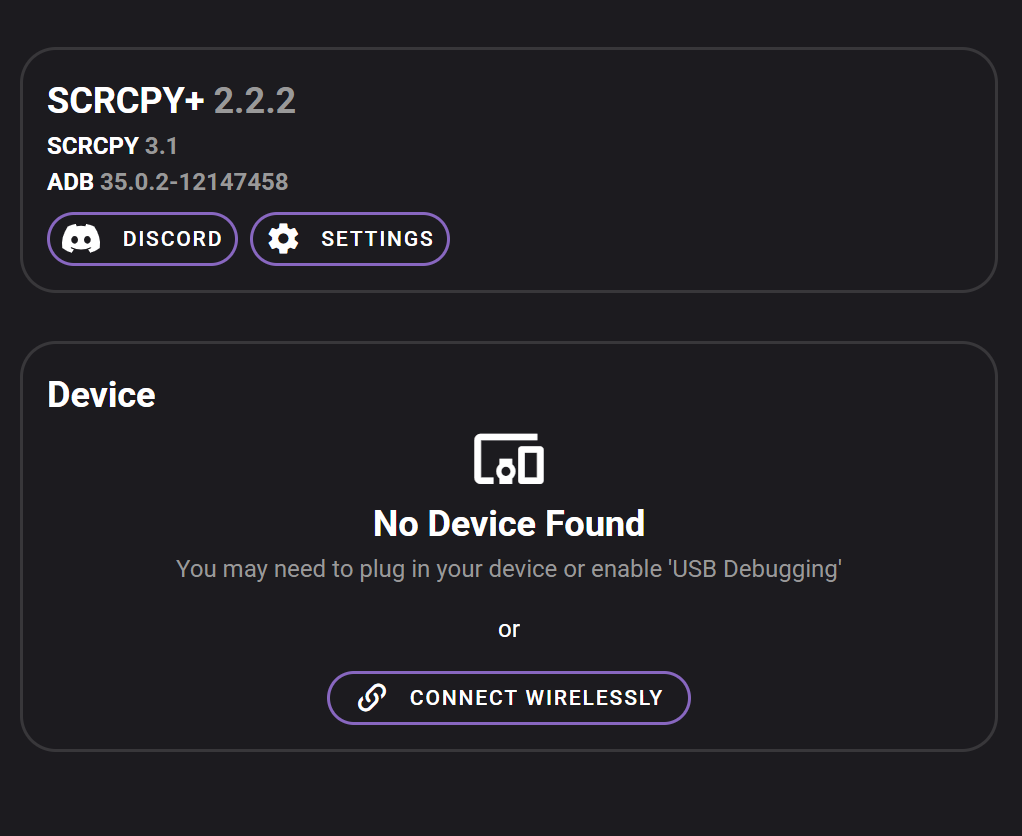This screenshot has height=836, width=1022.
Task: Click the 2.2.2 version number
Action: tap(255, 101)
